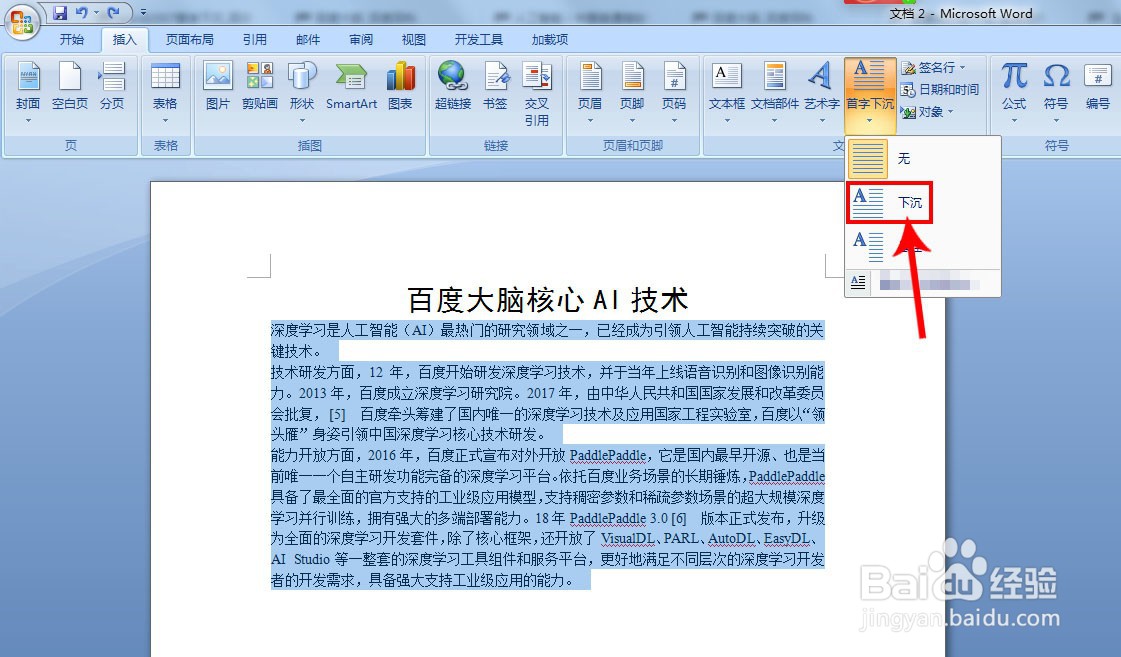Click the Redo icon in quick access toolbar
This screenshot has width=1121, height=657.
[113, 13]
